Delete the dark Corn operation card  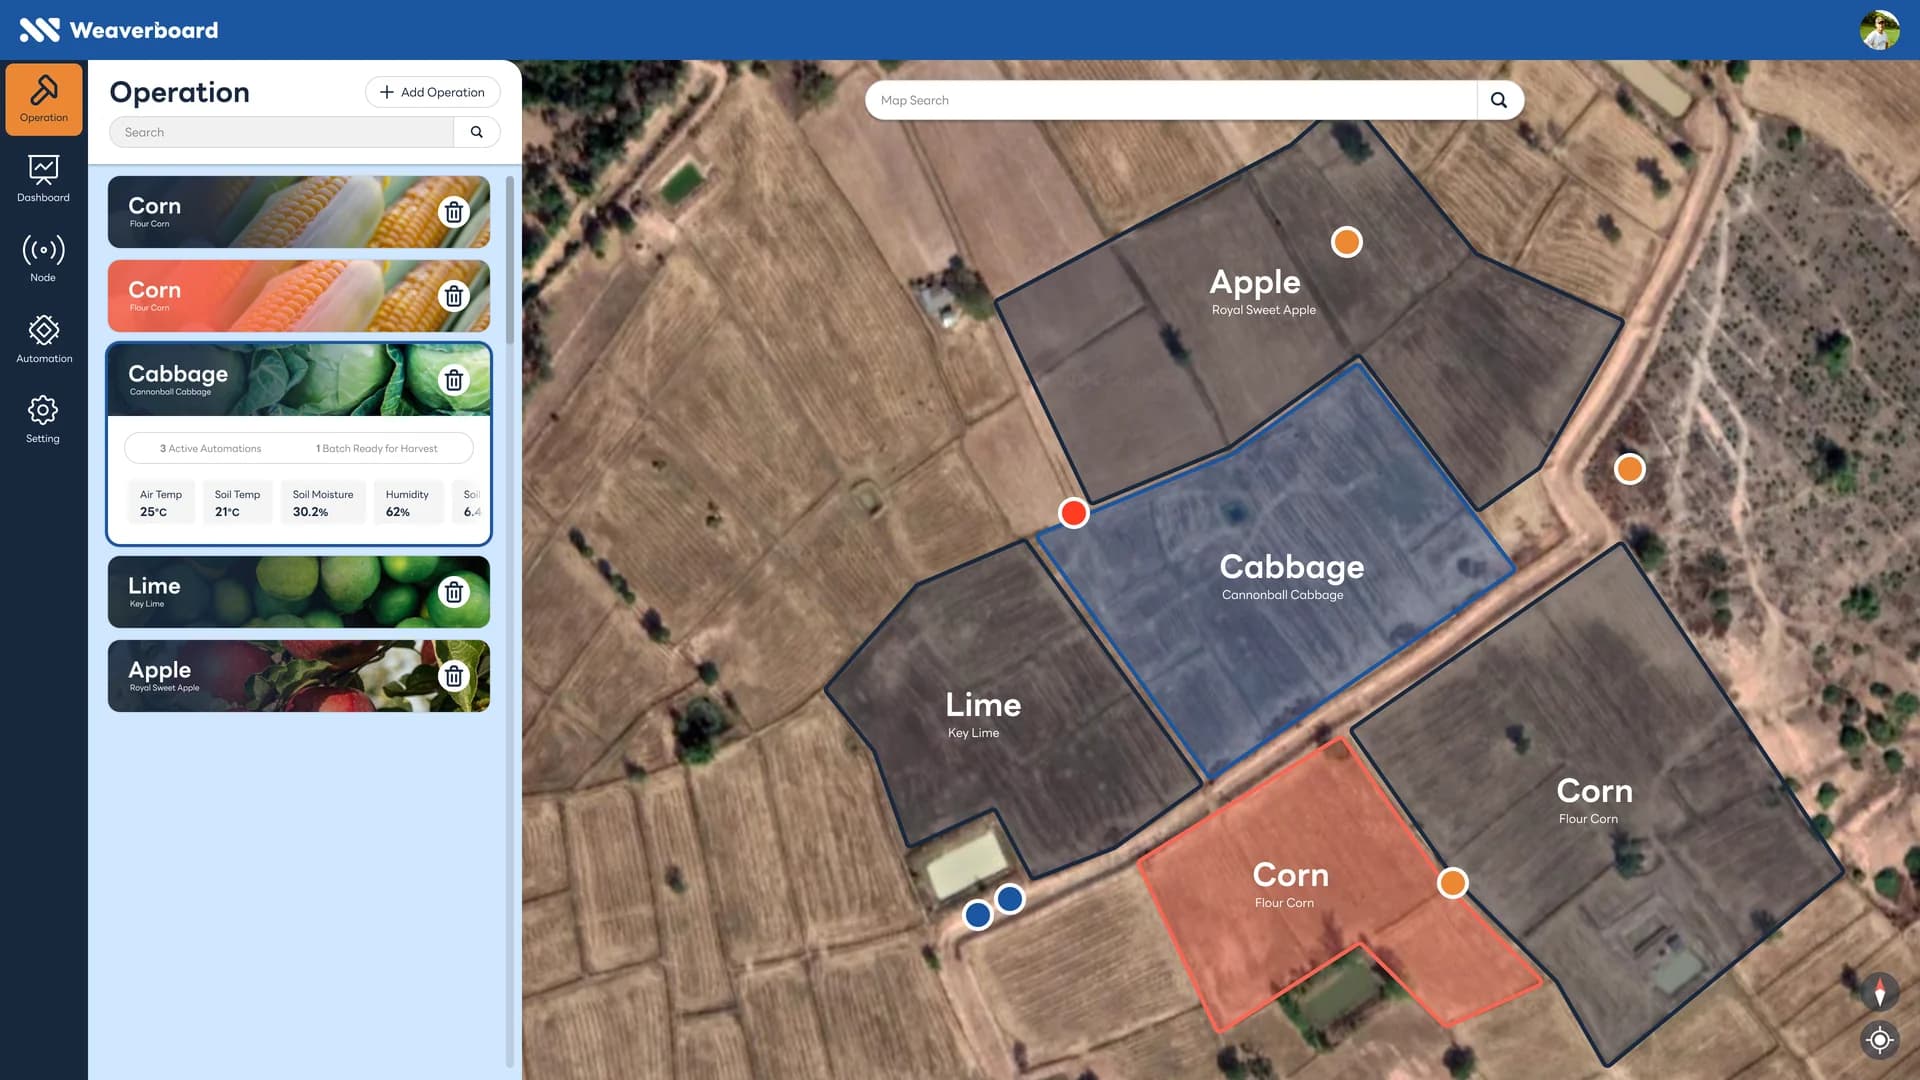pyautogui.click(x=454, y=212)
